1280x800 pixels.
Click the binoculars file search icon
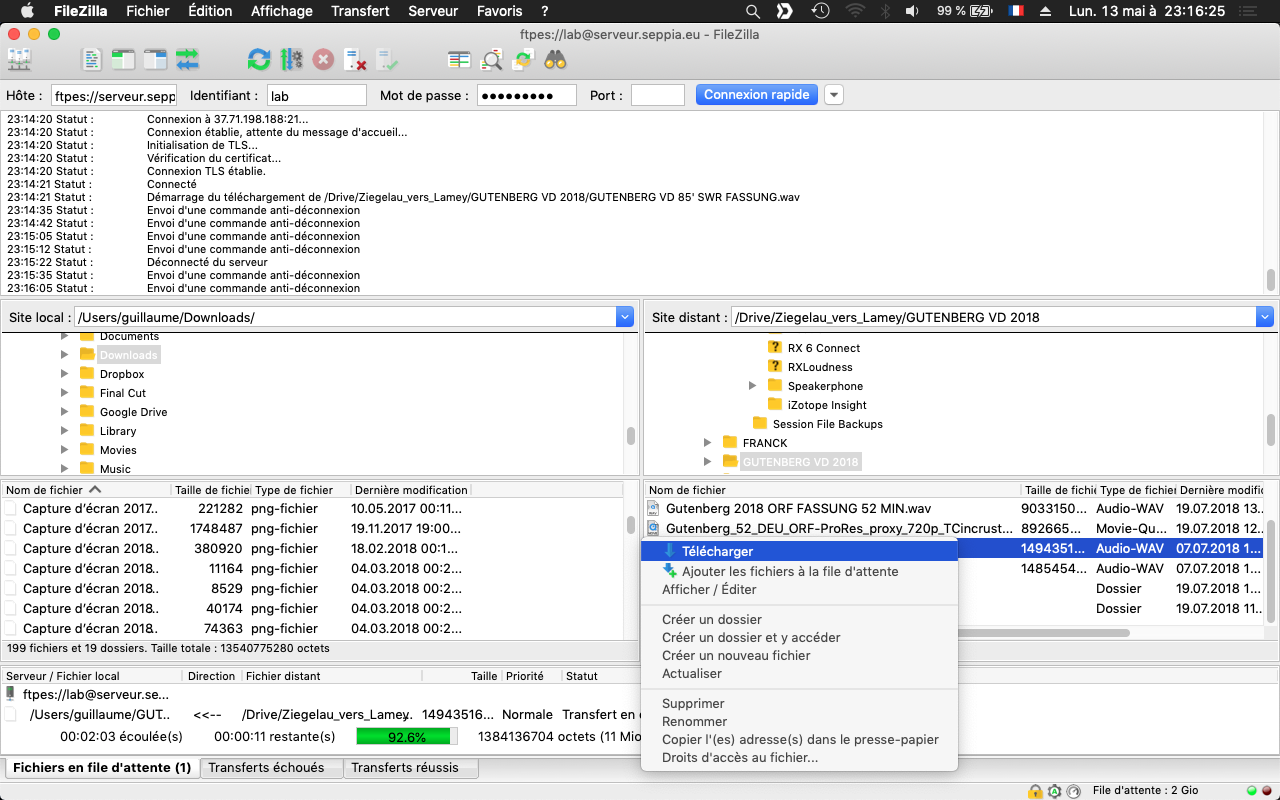pos(555,60)
